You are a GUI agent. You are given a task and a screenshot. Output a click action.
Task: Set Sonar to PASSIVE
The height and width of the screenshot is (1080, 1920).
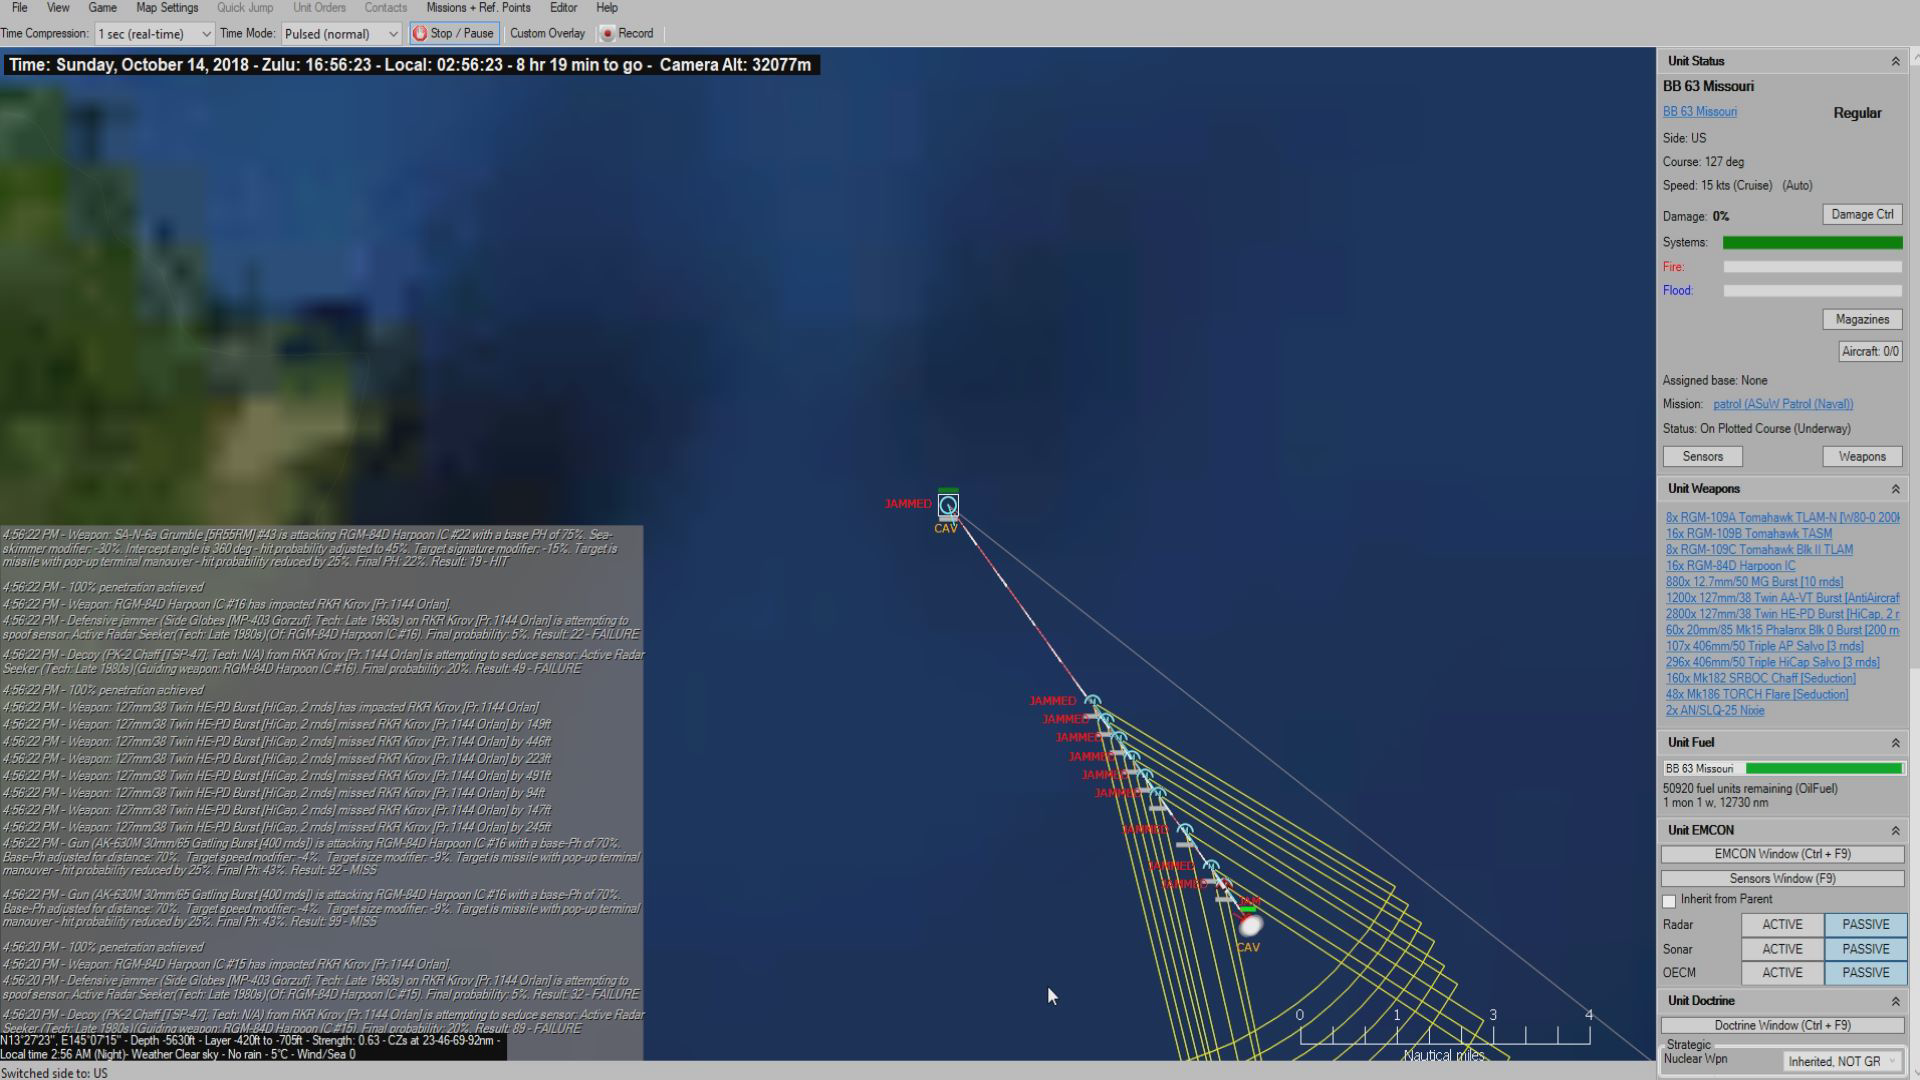click(1865, 949)
